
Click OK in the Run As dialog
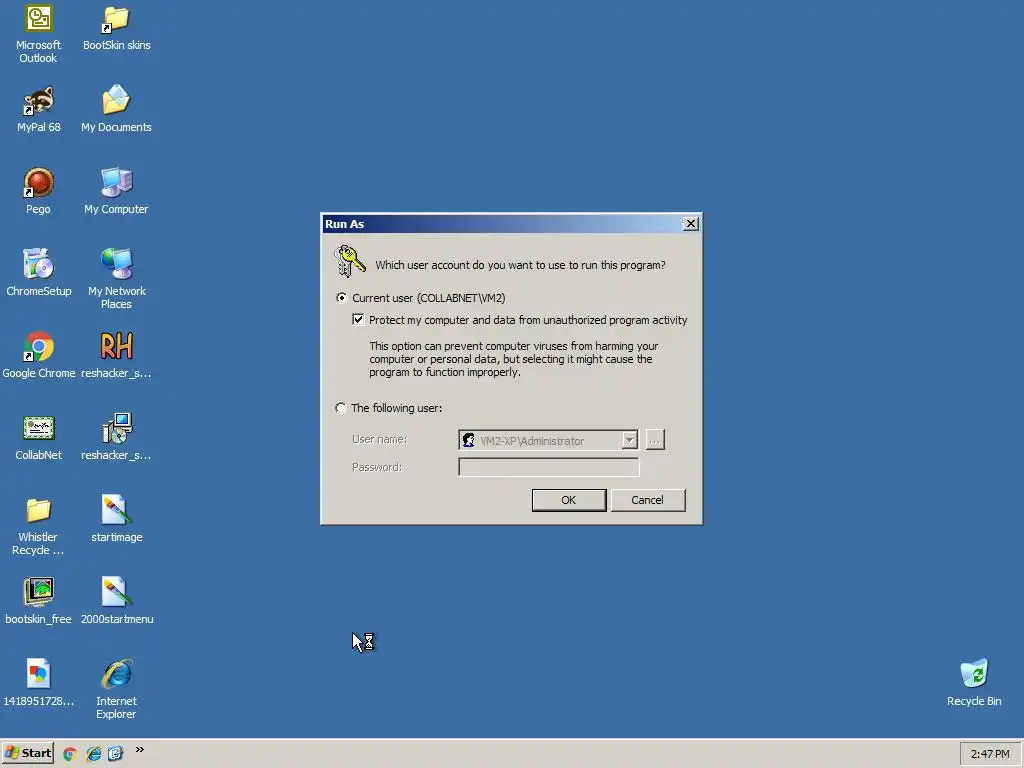(x=569, y=500)
